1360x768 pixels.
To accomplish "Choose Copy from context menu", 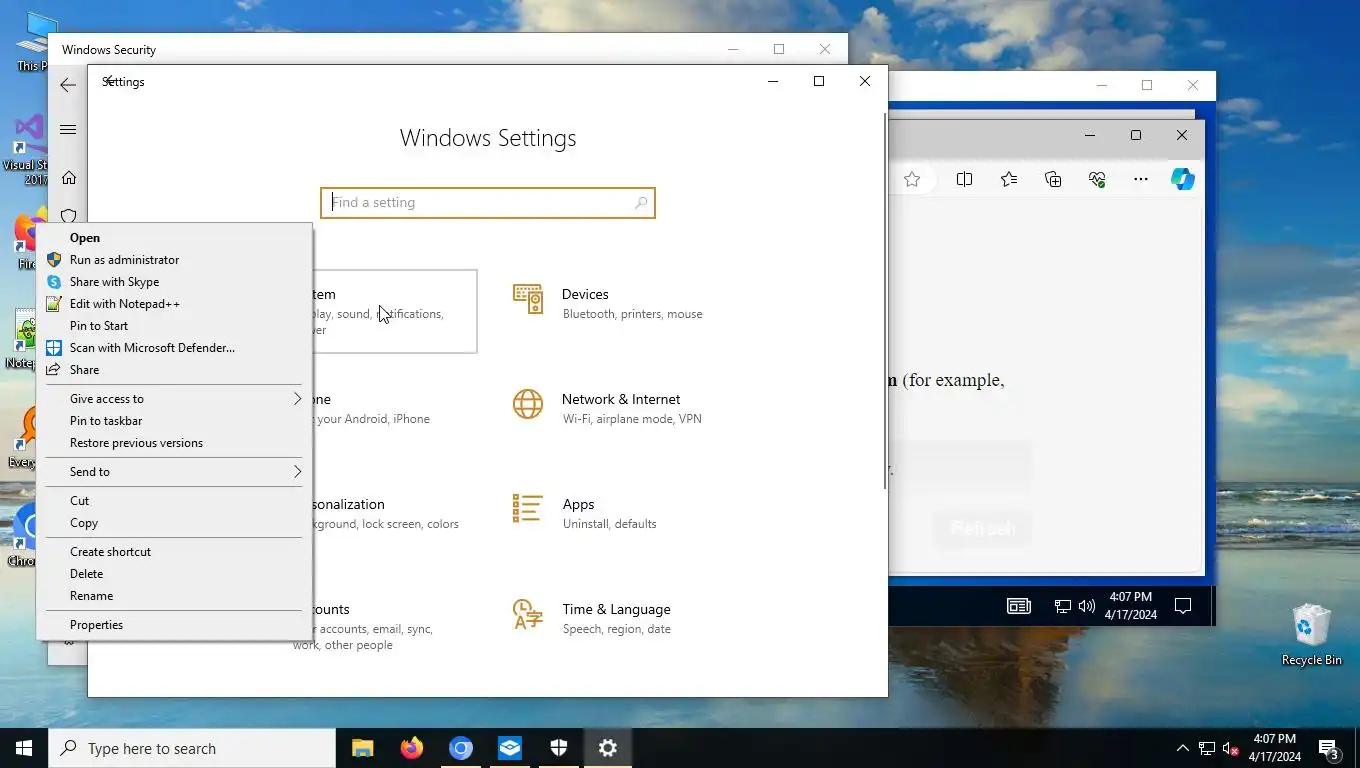I will pos(174,523).
